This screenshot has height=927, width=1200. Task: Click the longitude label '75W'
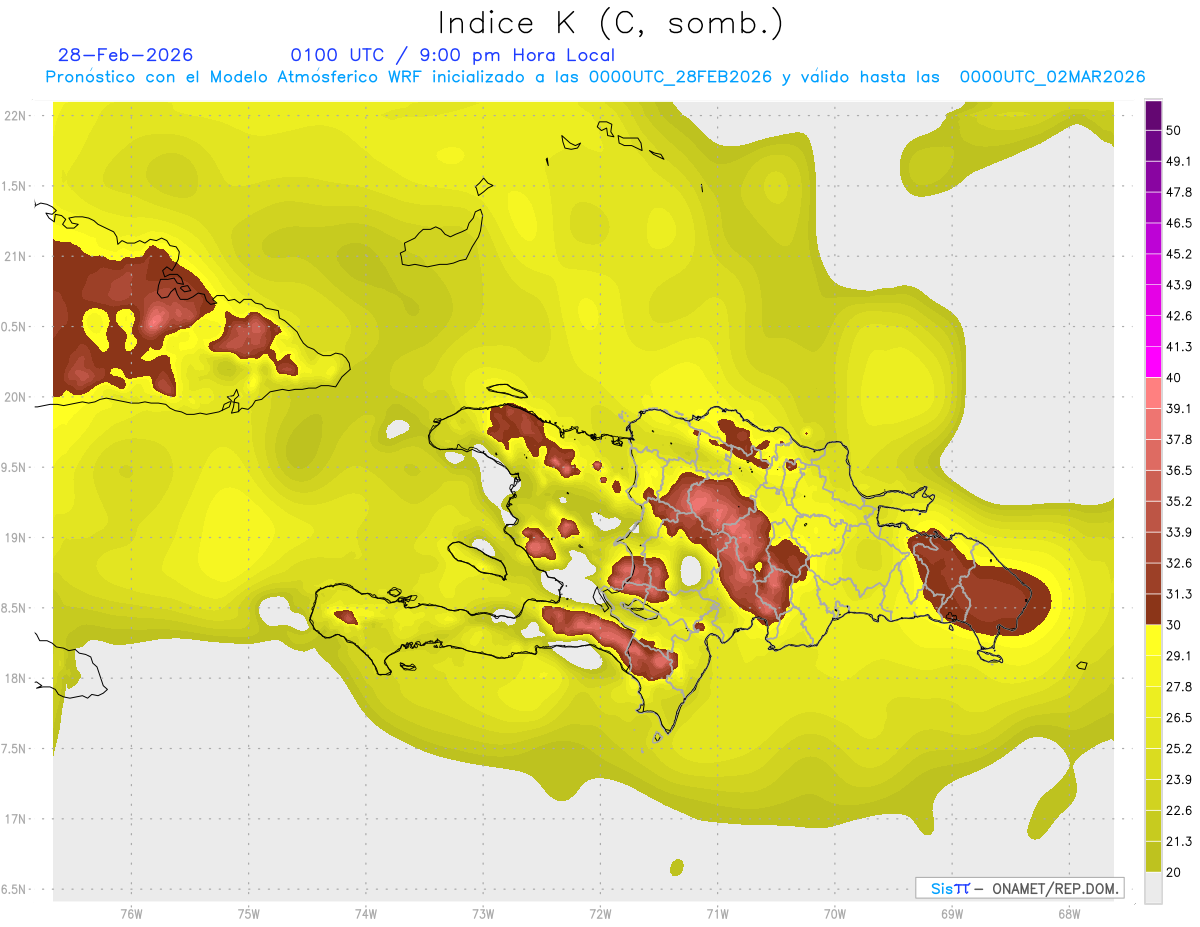click(x=249, y=914)
